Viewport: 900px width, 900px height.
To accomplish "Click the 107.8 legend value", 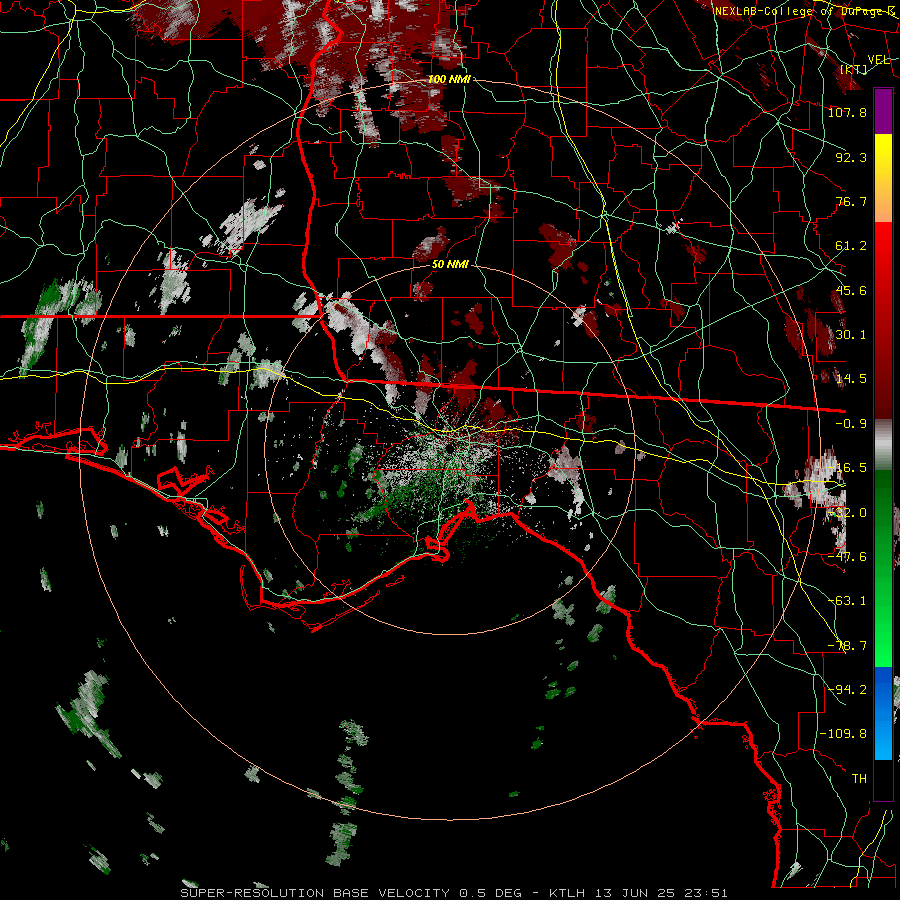I will (x=847, y=112).
